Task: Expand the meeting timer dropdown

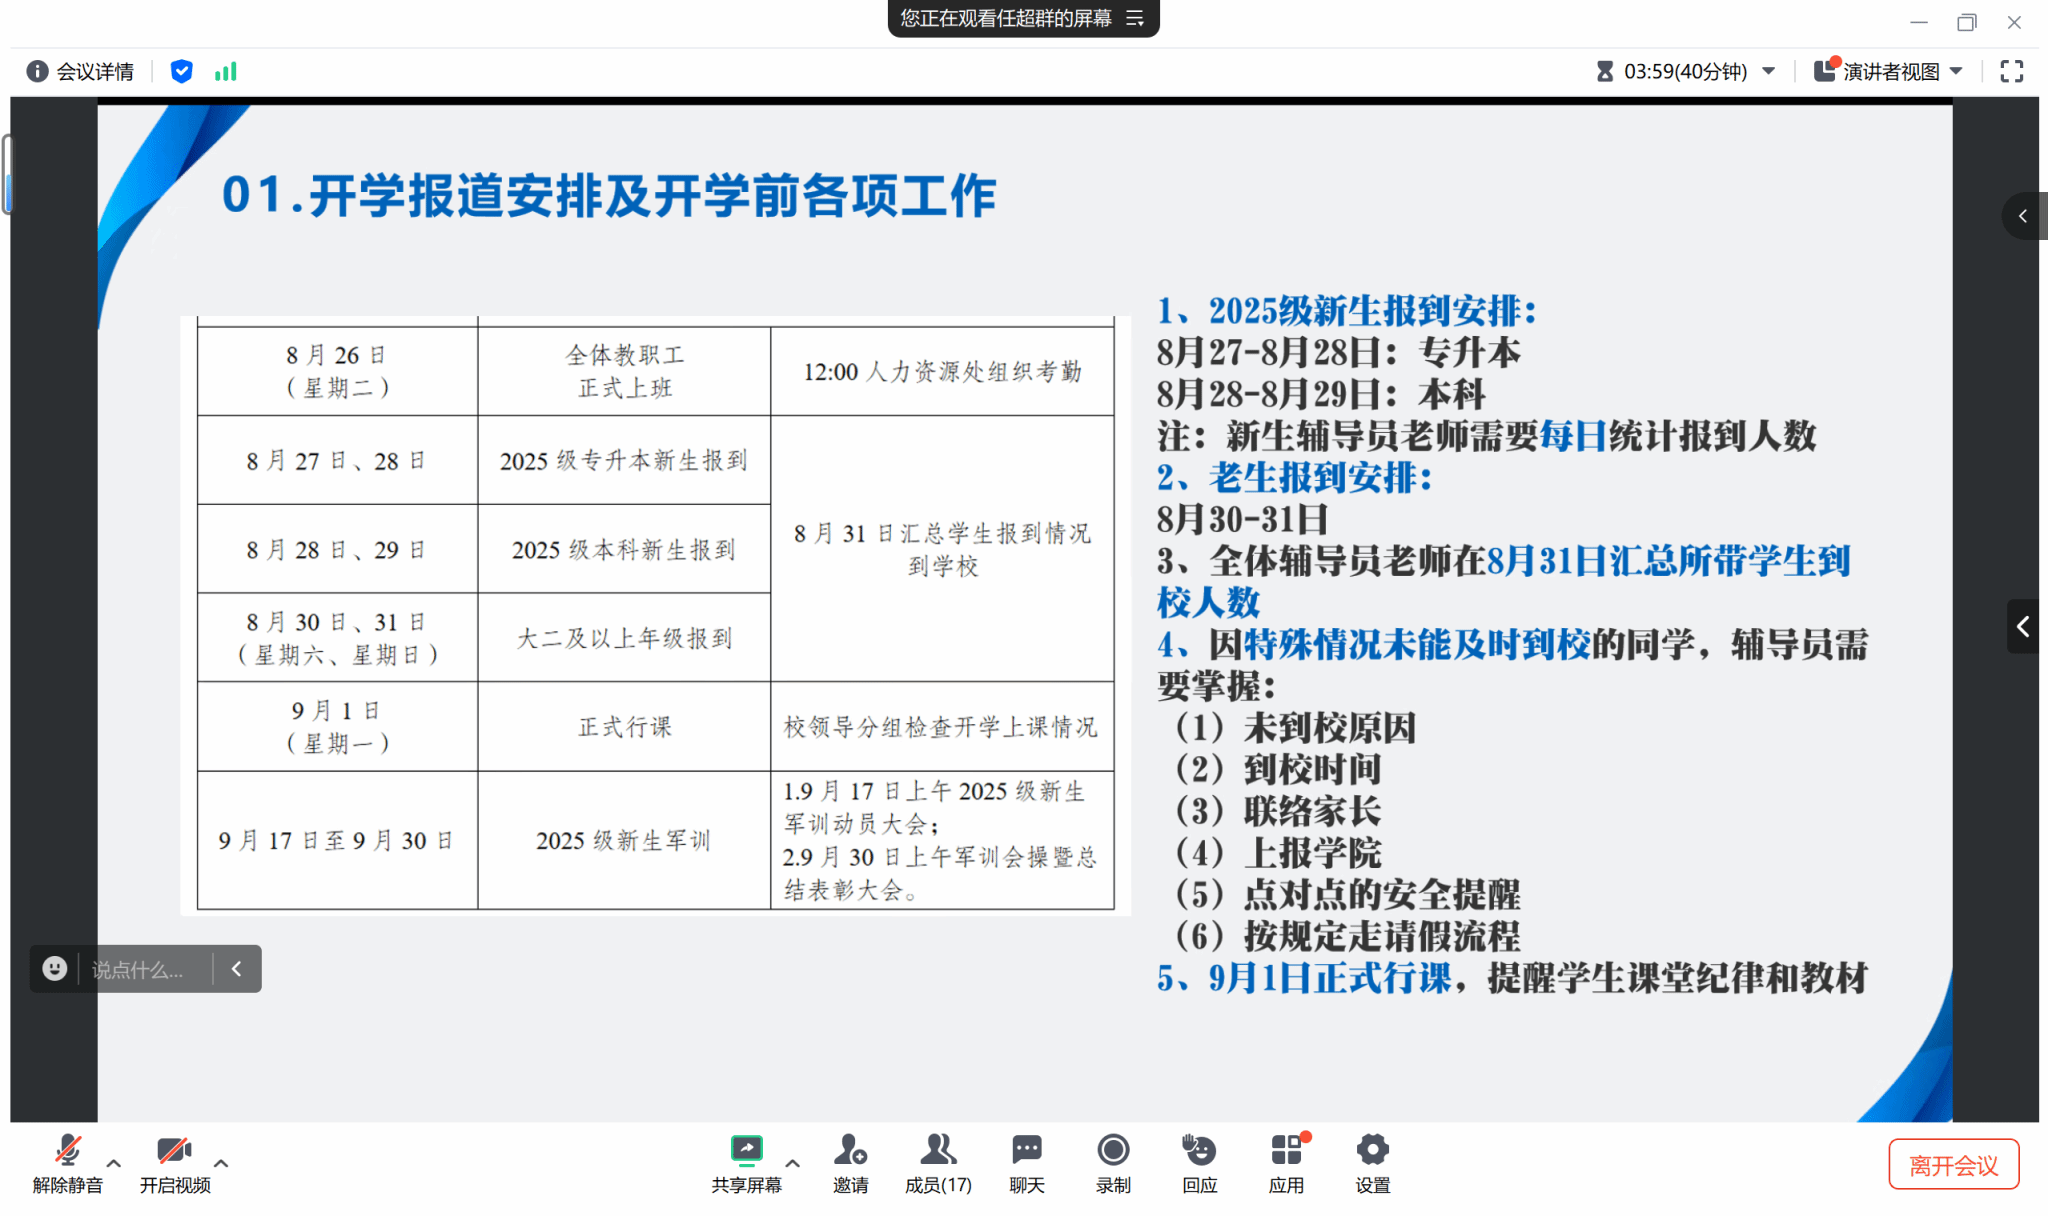Action: [1768, 71]
